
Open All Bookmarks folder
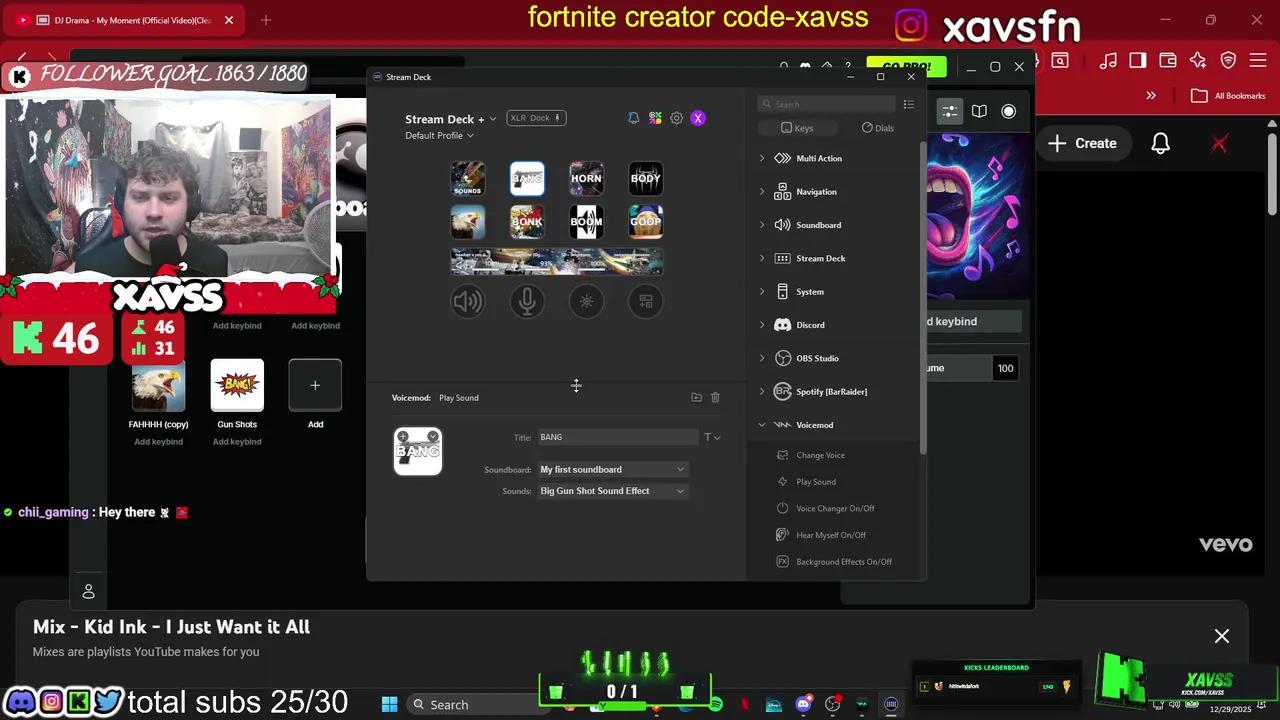[1229, 96]
